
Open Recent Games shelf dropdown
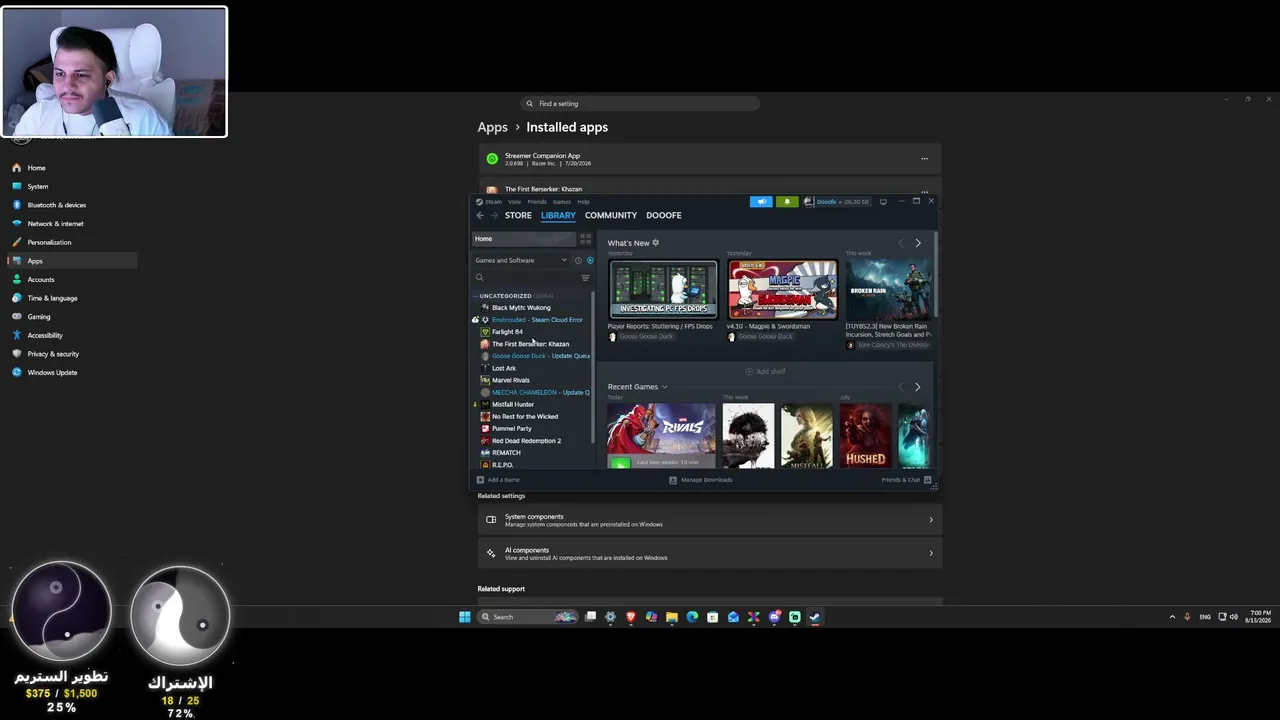(x=664, y=387)
